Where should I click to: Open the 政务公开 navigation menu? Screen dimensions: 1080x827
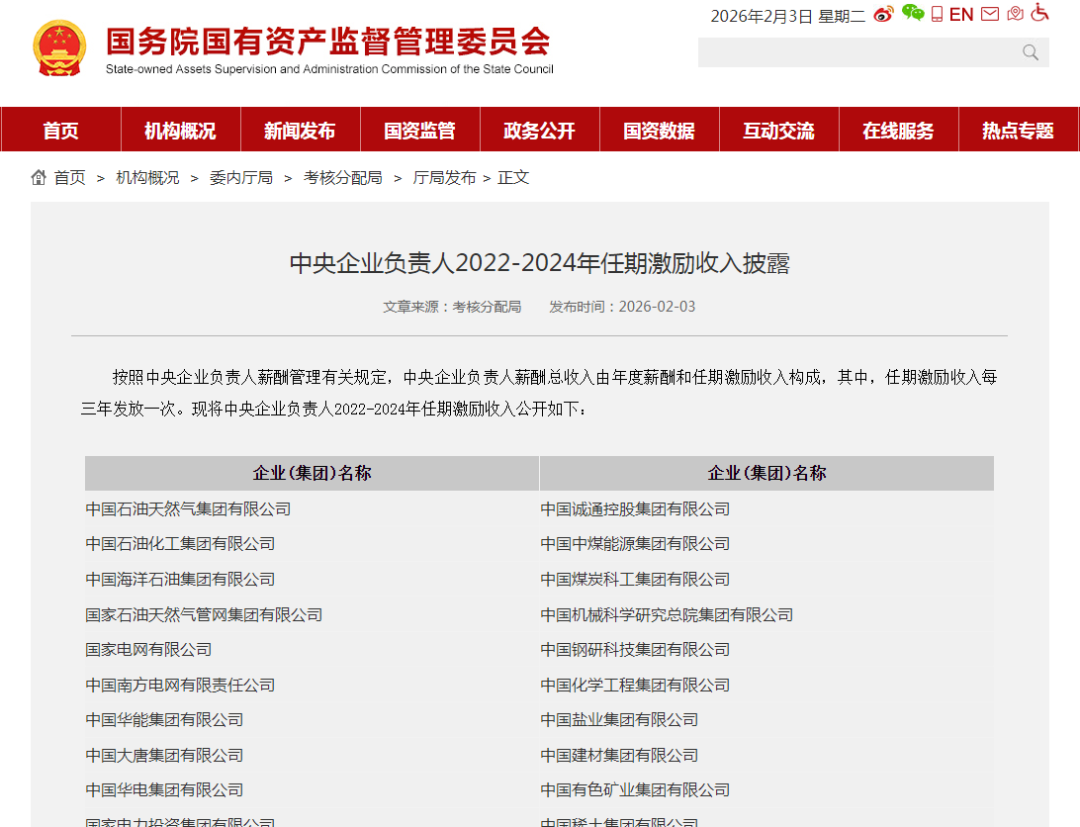tap(540, 130)
